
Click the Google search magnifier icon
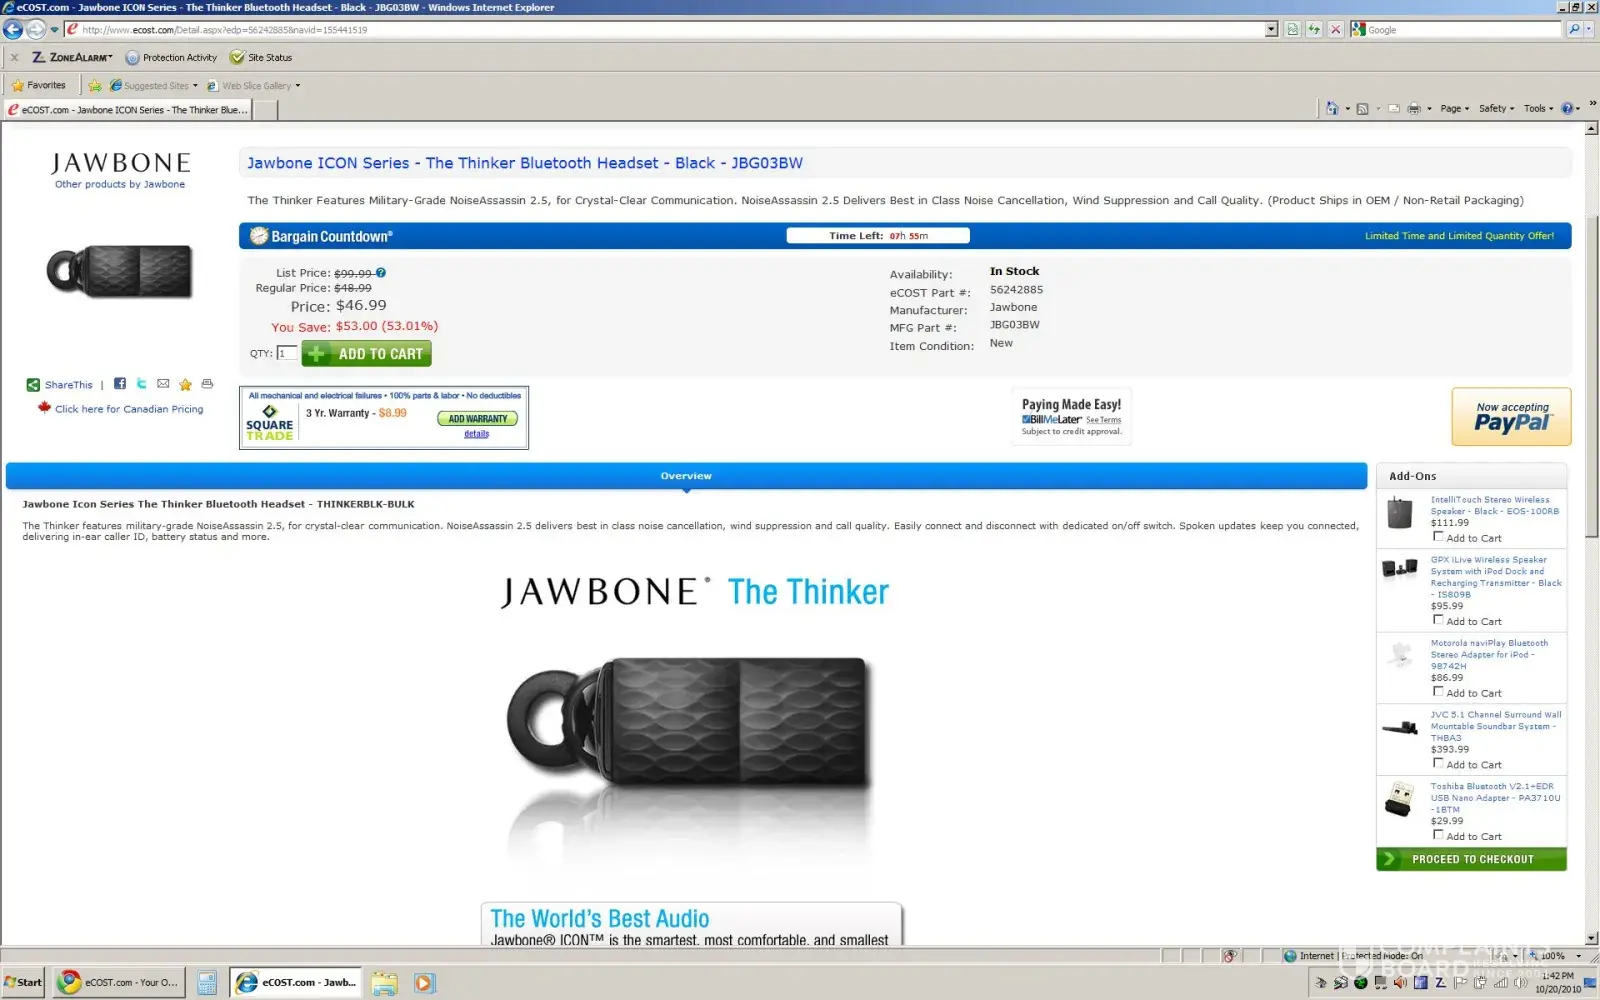1574,29
